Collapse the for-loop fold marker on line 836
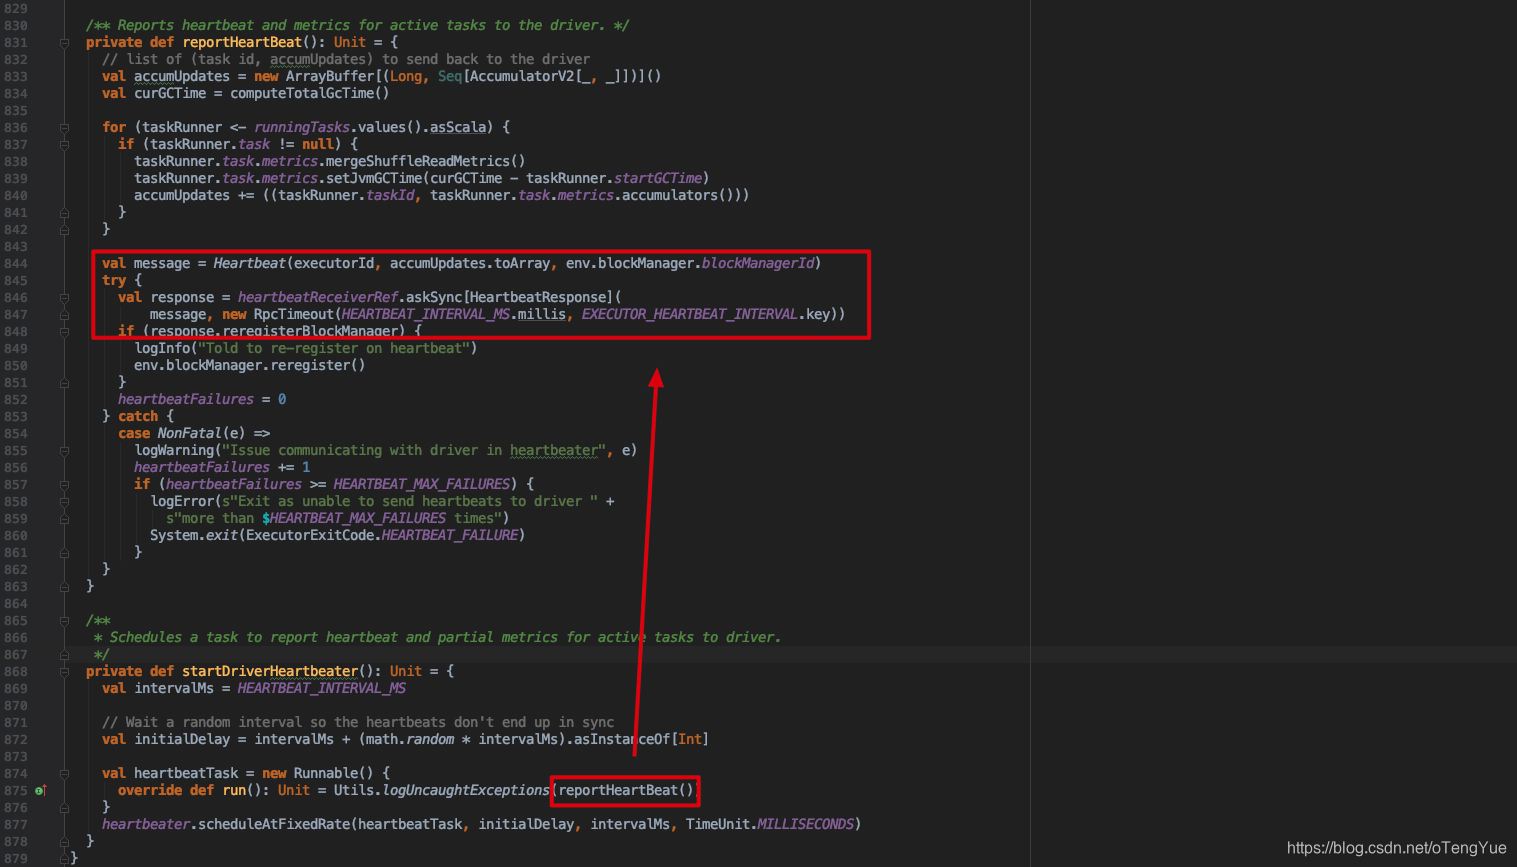The width and height of the screenshot is (1517, 867). [64, 128]
